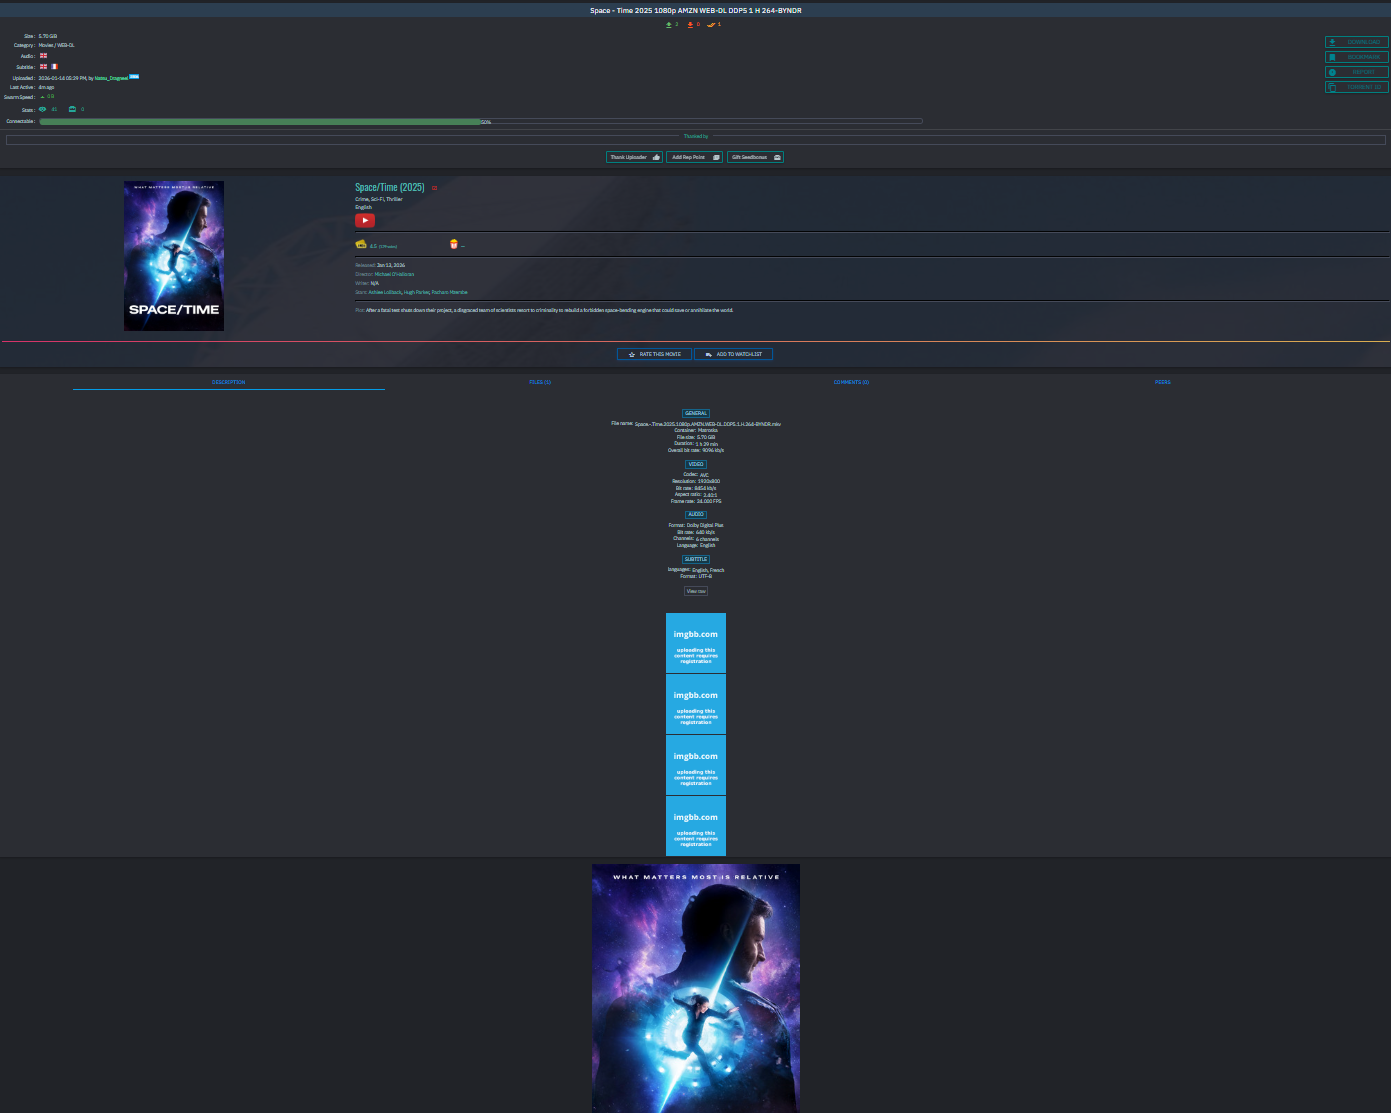The width and height of the screenshot is (1391, 1113).
Task: Click the Report torrent button
Action: 1357,72
